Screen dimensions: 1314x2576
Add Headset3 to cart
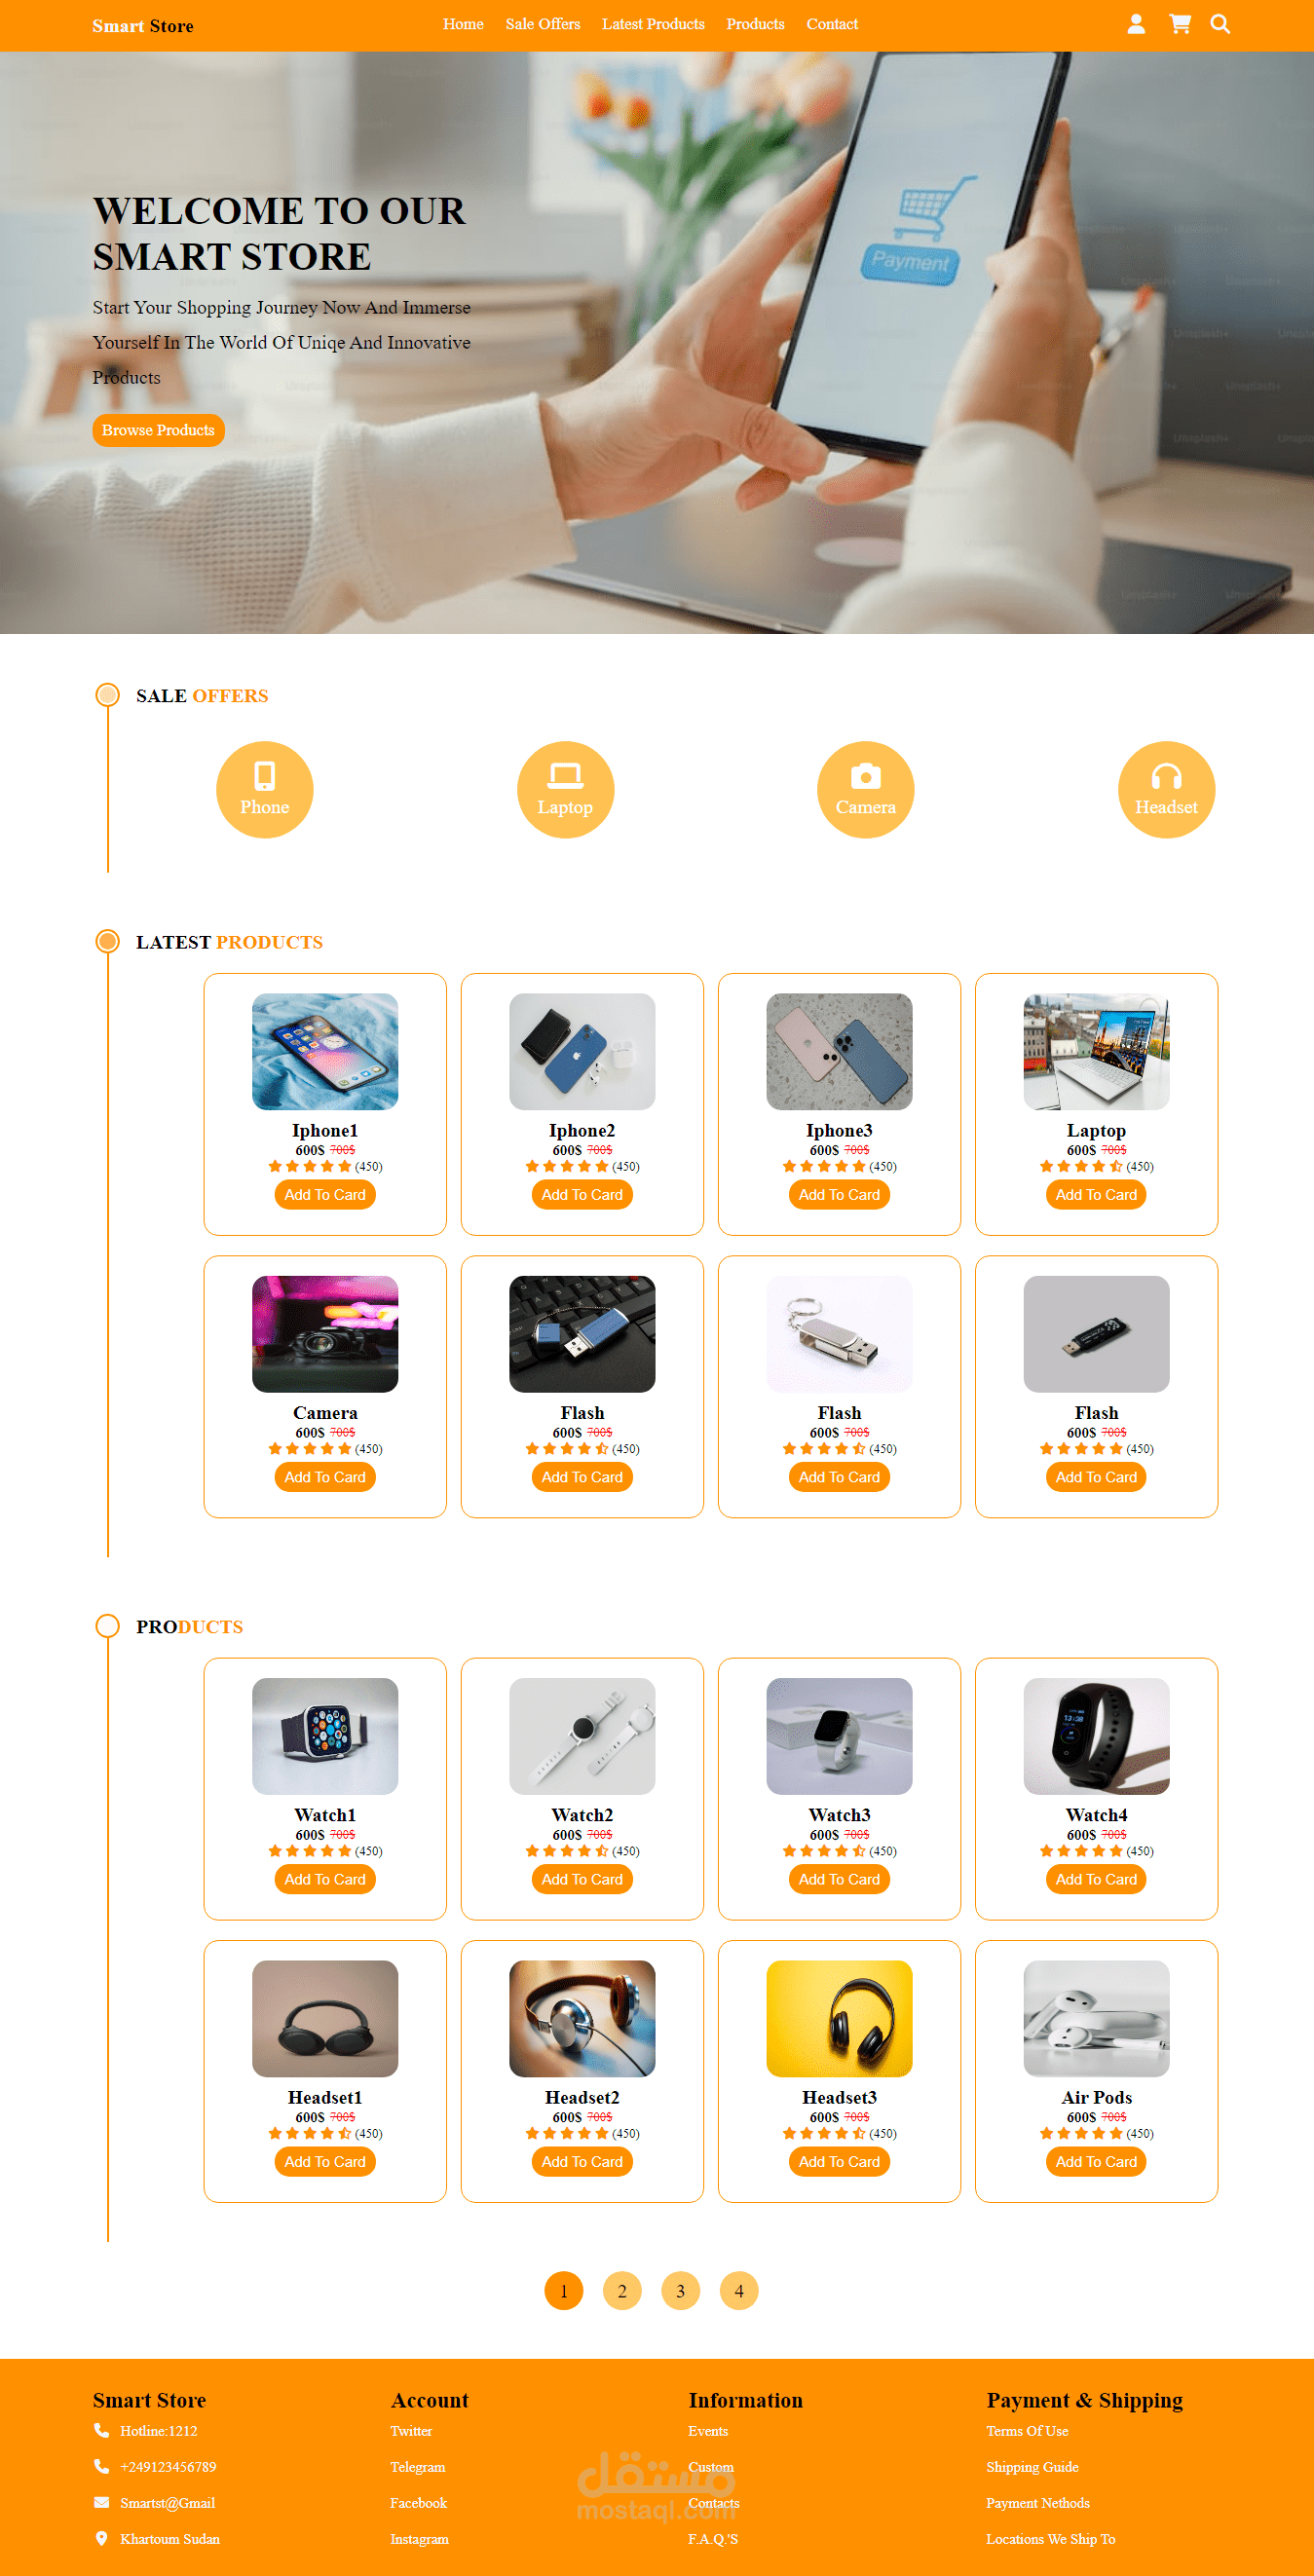pyautogui.click(x=839, y=2161)
